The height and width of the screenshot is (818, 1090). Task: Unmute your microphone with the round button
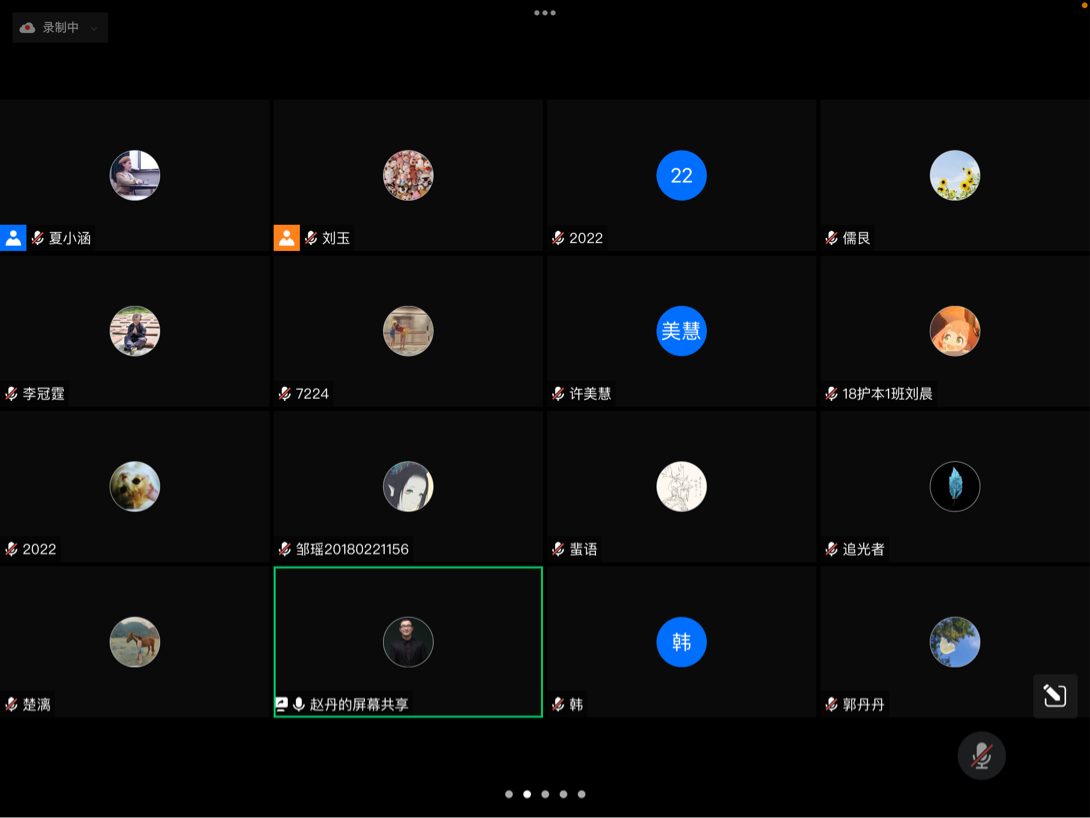[981, 756]
